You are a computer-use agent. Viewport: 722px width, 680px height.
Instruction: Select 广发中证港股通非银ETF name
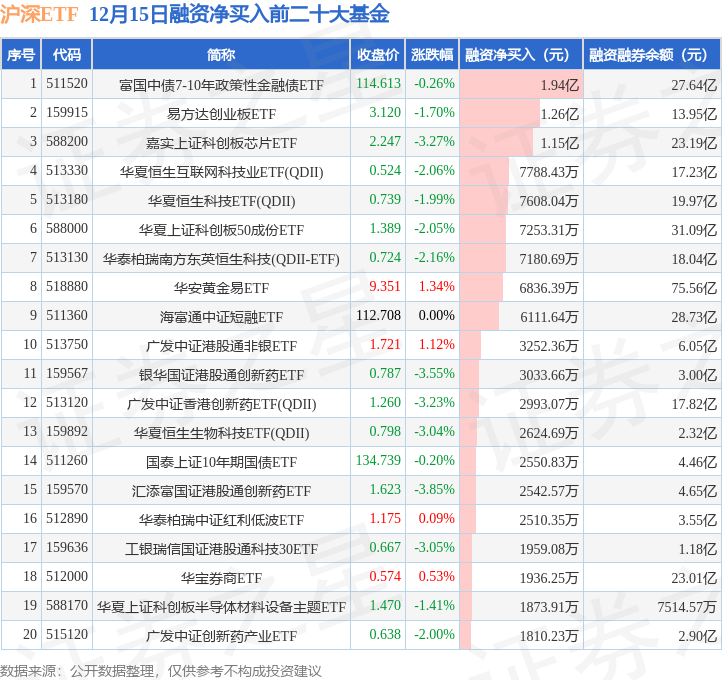pyautogui.click(x=221, y=346)
